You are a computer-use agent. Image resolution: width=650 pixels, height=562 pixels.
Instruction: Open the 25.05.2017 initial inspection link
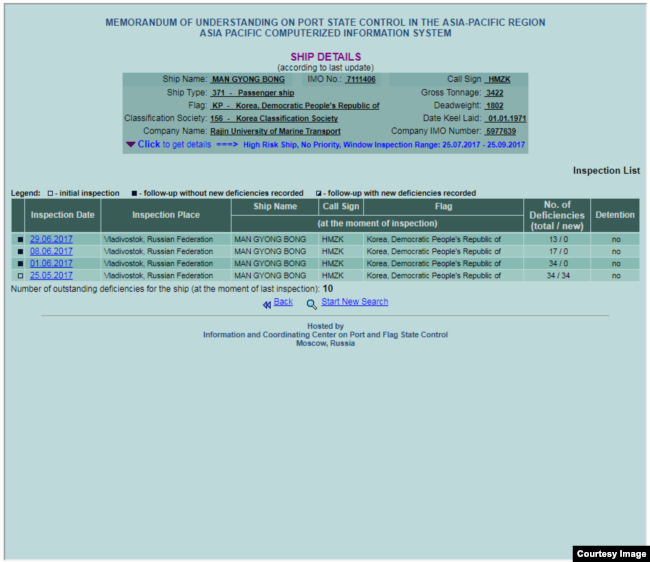pyautogui.click(x=51, y=276)
